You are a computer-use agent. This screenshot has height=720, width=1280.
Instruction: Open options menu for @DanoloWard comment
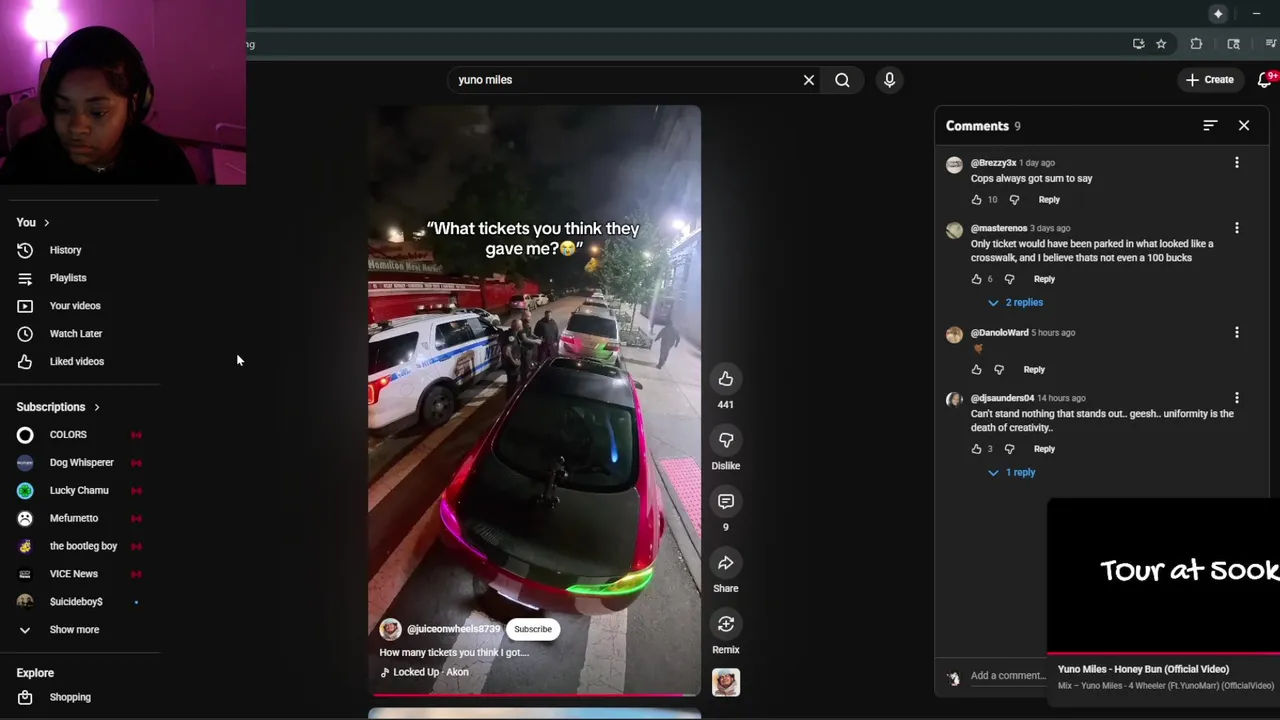1236,333
